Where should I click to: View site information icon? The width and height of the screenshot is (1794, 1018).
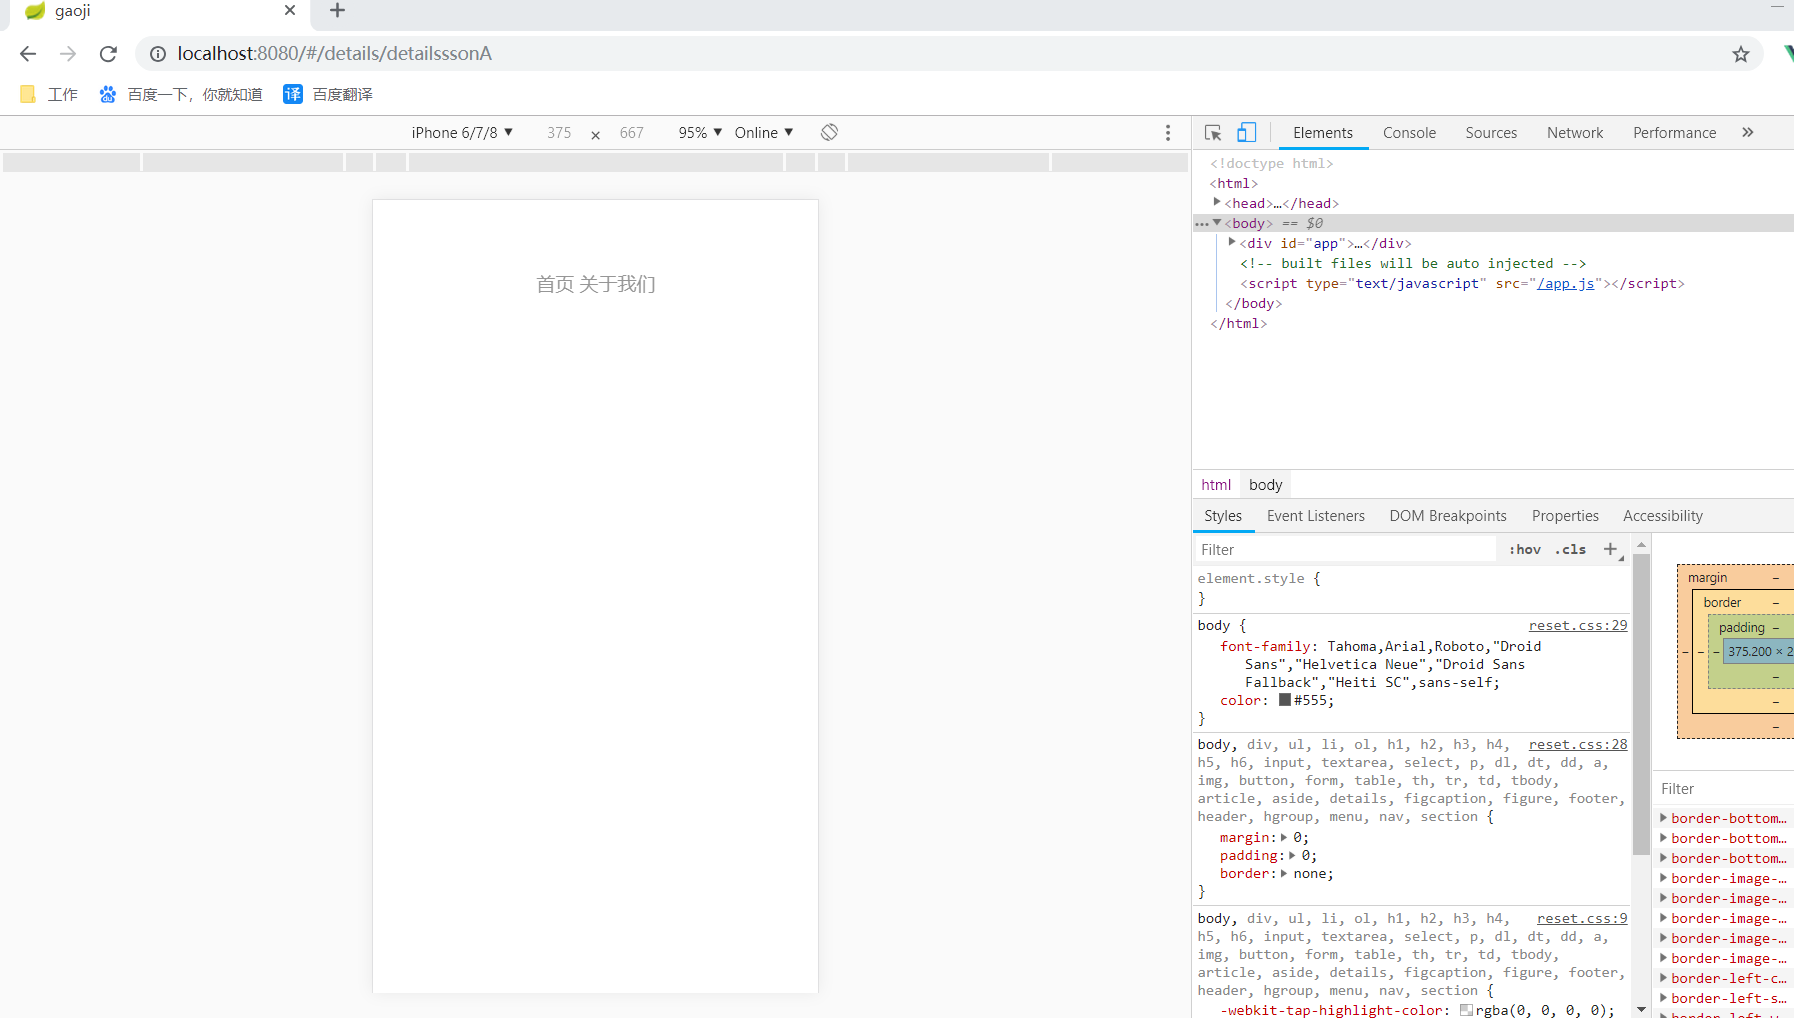[x=158, y=54]
